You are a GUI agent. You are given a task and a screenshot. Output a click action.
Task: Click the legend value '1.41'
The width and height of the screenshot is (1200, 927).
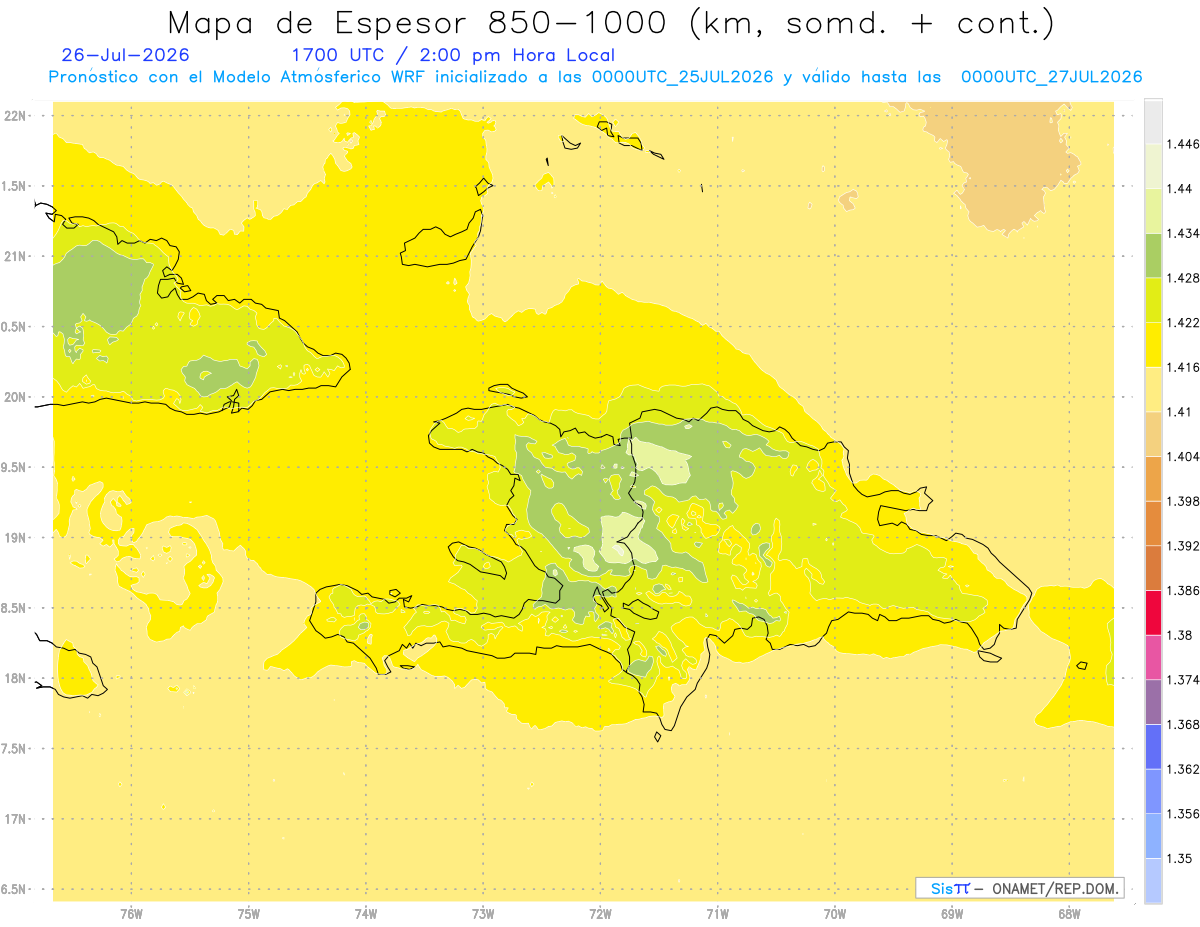pyautogui.click(x=1180, y=411)
